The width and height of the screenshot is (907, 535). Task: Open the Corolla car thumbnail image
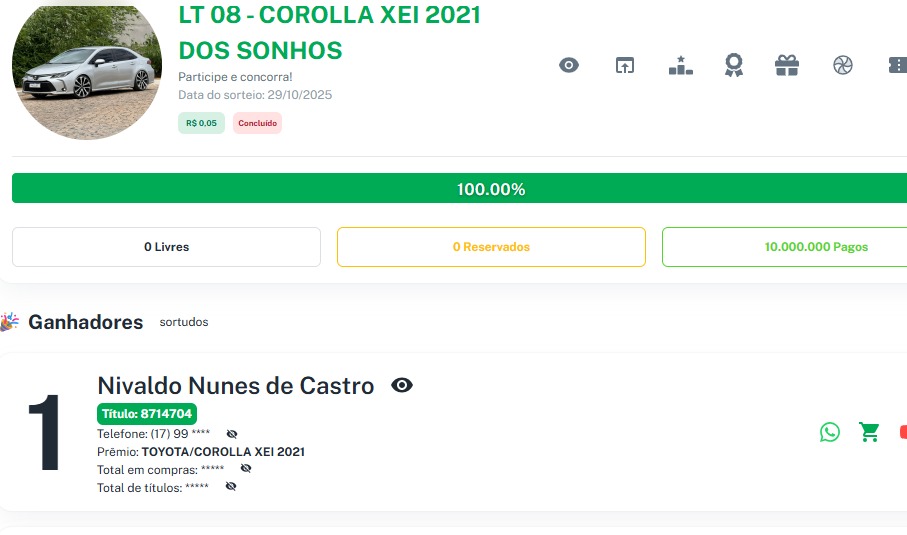click(87, 72)
